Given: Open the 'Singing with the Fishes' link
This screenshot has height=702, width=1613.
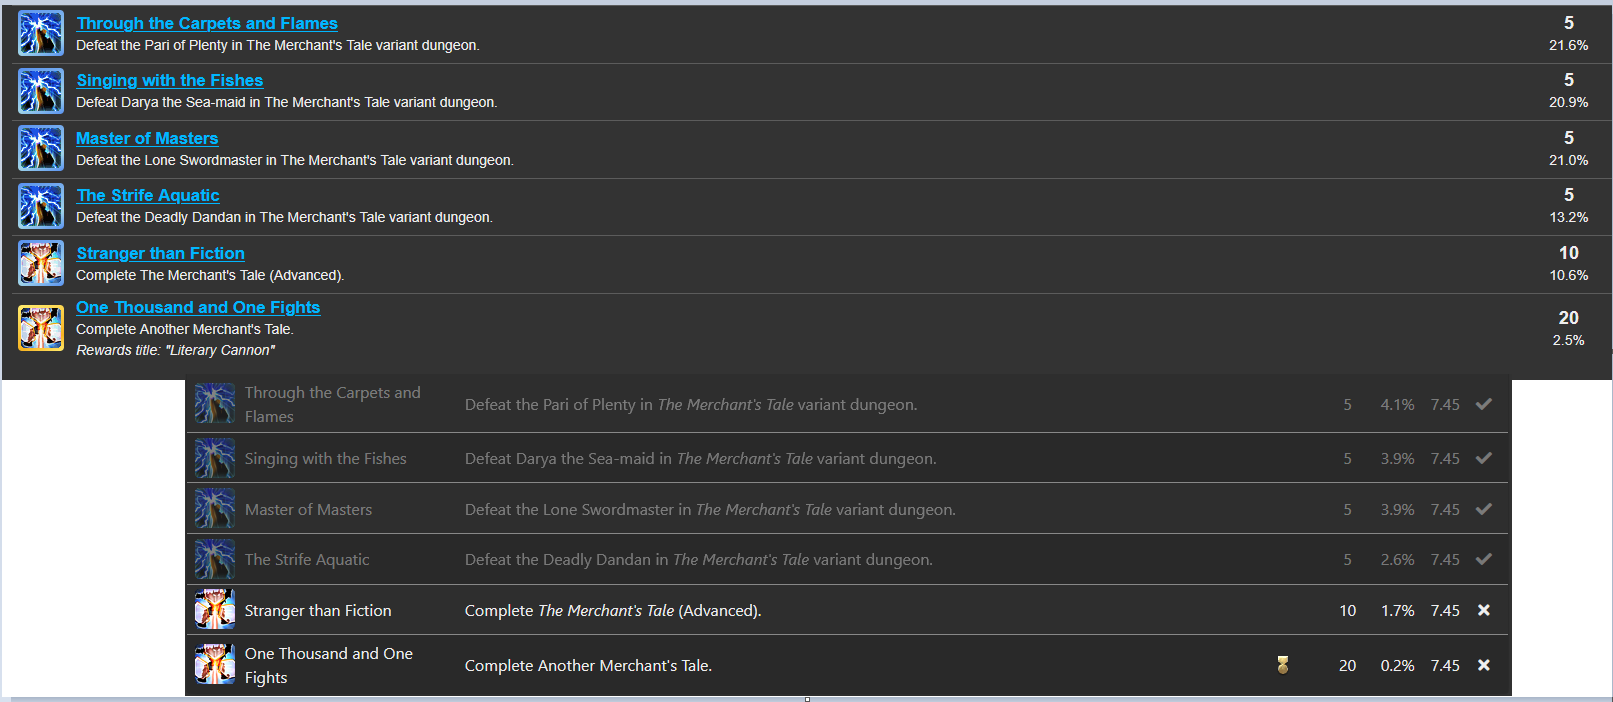Looking at the screenshot, I should click(170, 80).
